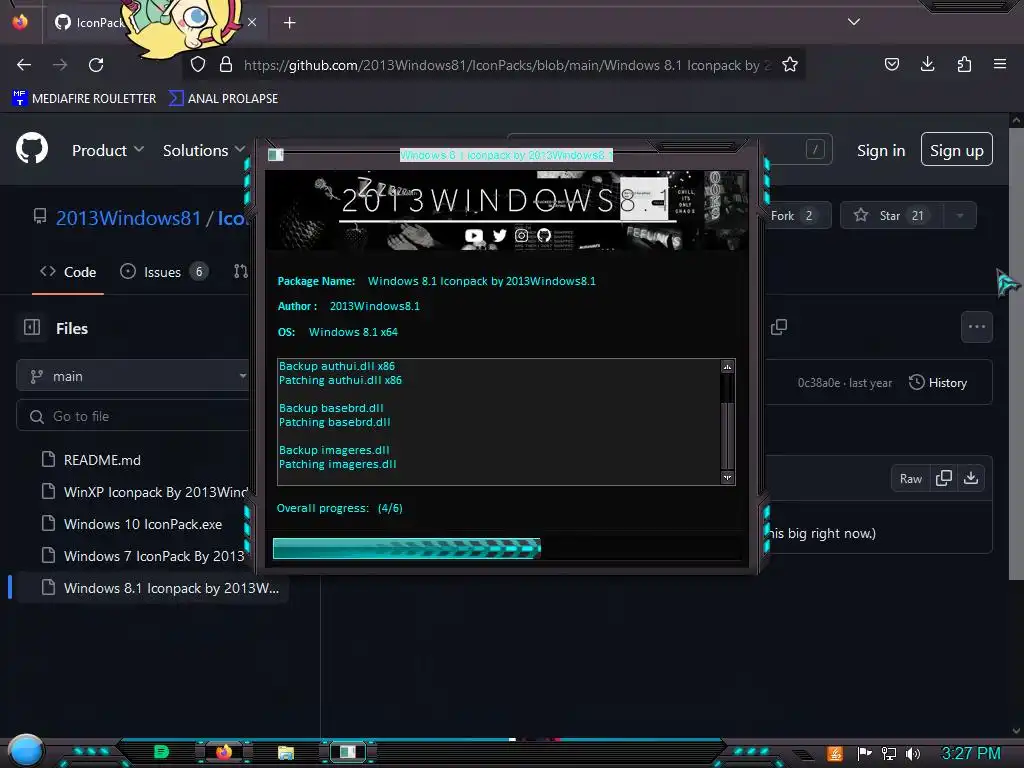This screenshot has height=768, width=1024.
Task: Open README.md in the file tree
Action: (102, 460)
